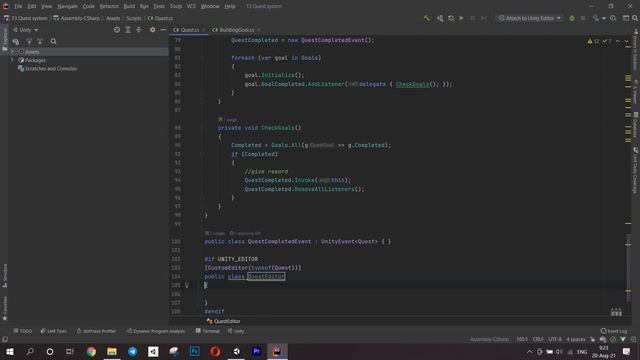Open the Unit Tests tool window
Viewport: 640px width, 360px height.
(x=53, y=331)
